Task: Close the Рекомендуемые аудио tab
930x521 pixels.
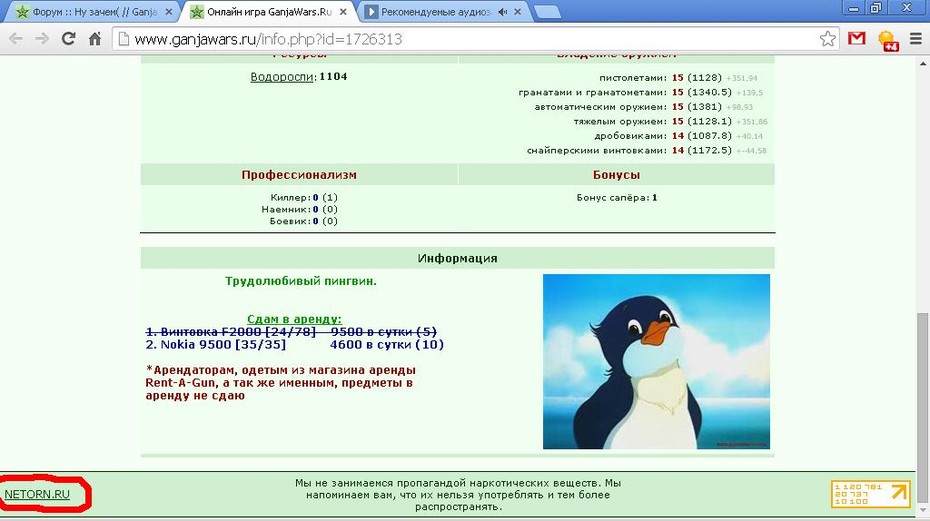Action: click(517, 12)
